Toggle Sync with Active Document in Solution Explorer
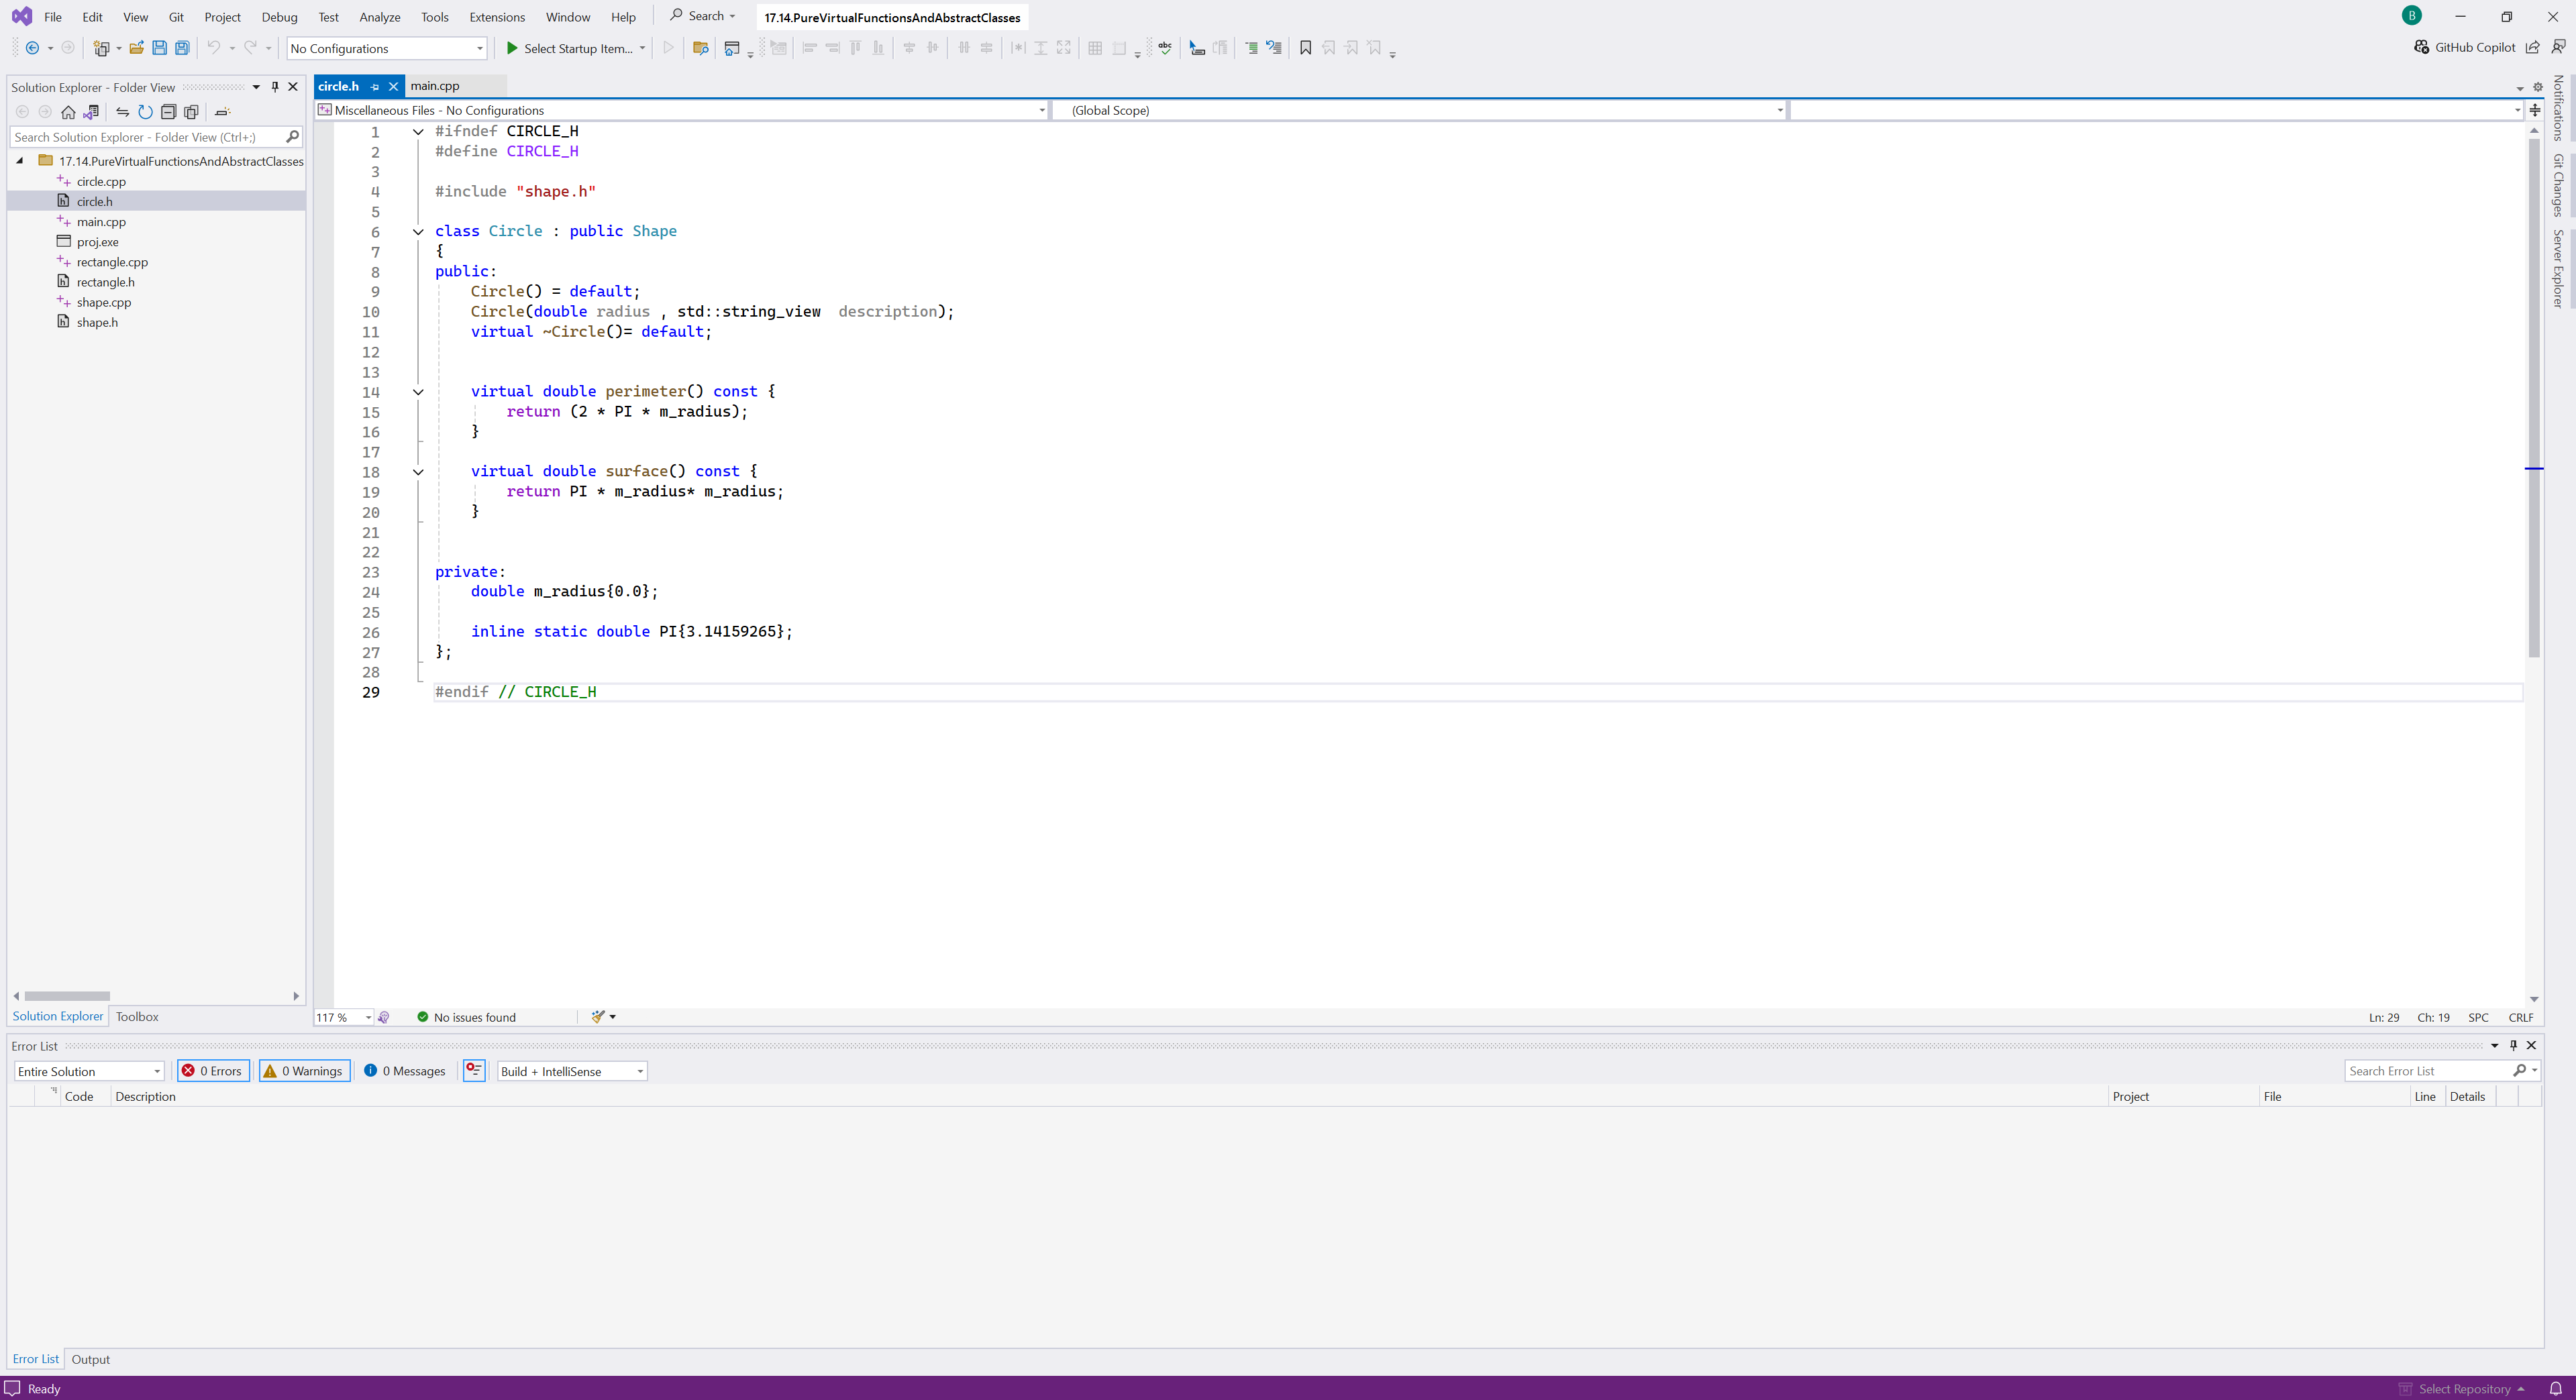The image size is (2576, 1400). click(x=122, y=112)
